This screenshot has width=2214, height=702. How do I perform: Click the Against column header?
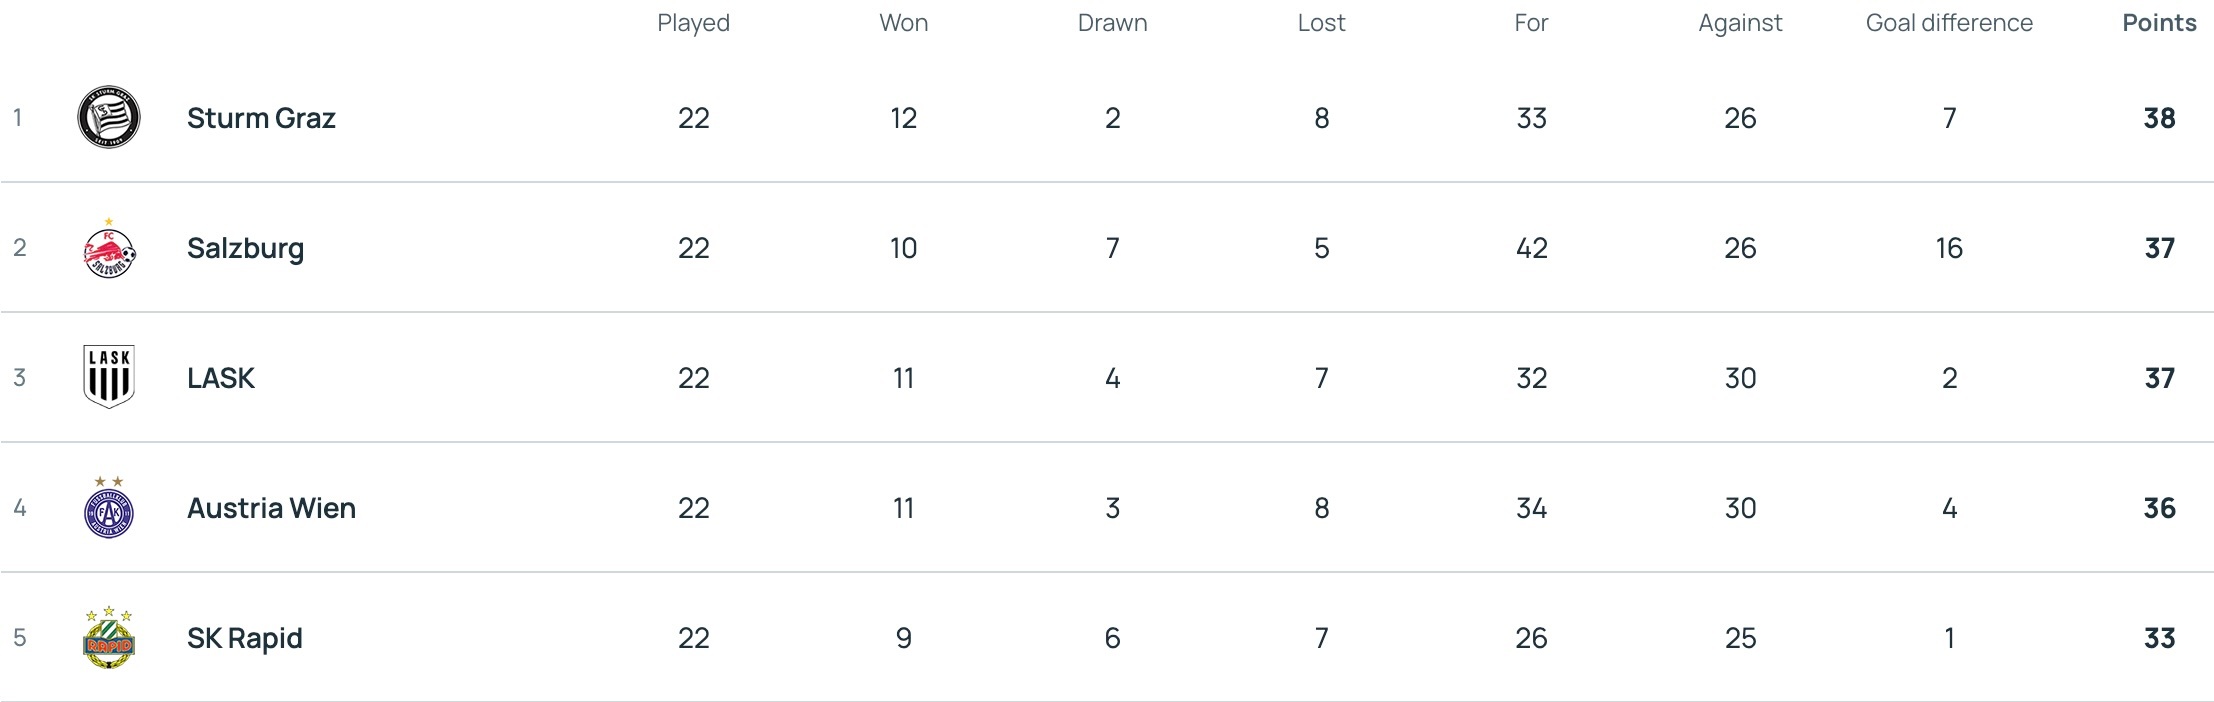pyautogui.click(x=1740, y=23)
